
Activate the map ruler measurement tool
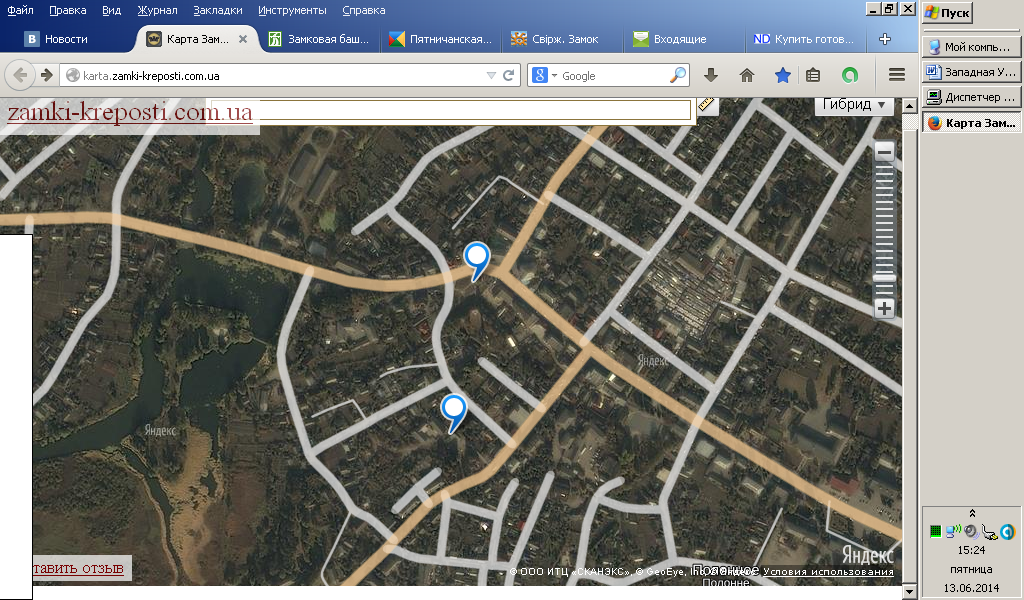[707, 104]
